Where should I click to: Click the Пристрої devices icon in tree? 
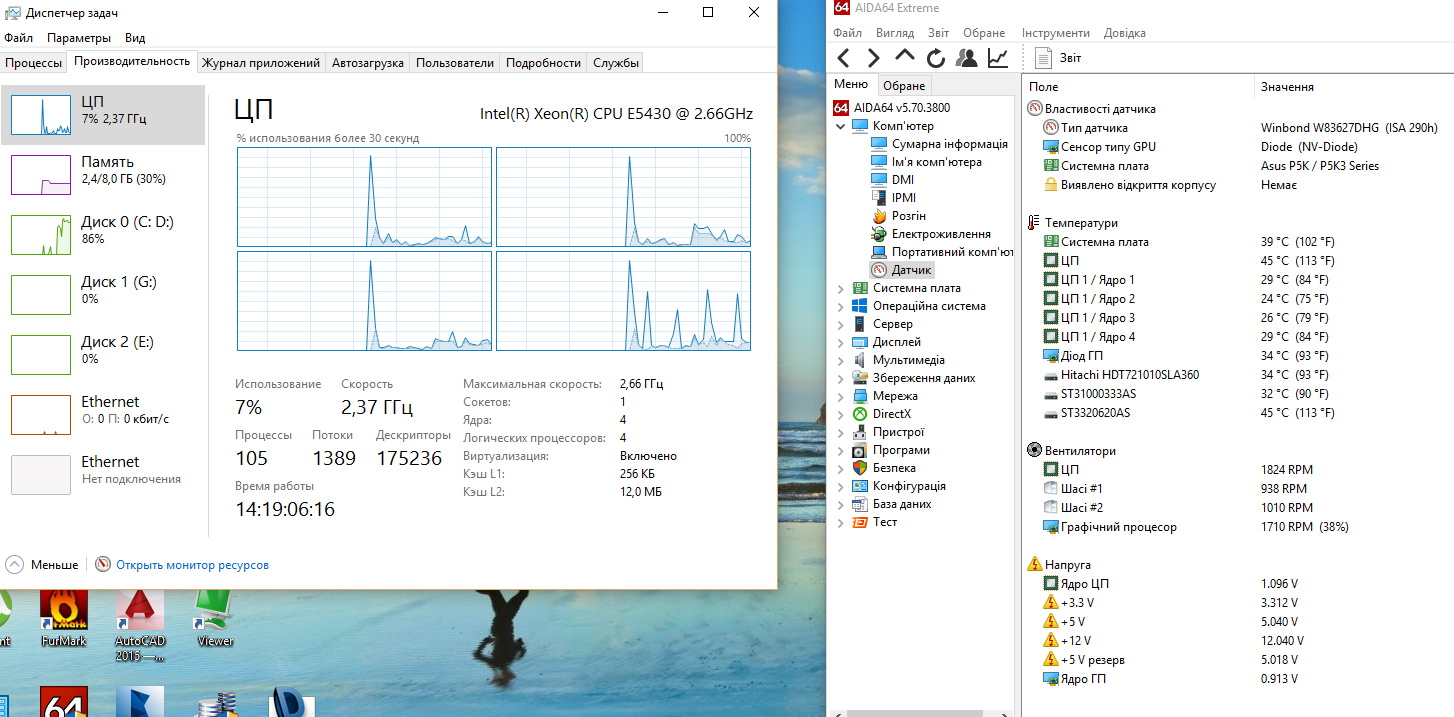[x=860, y=432]
